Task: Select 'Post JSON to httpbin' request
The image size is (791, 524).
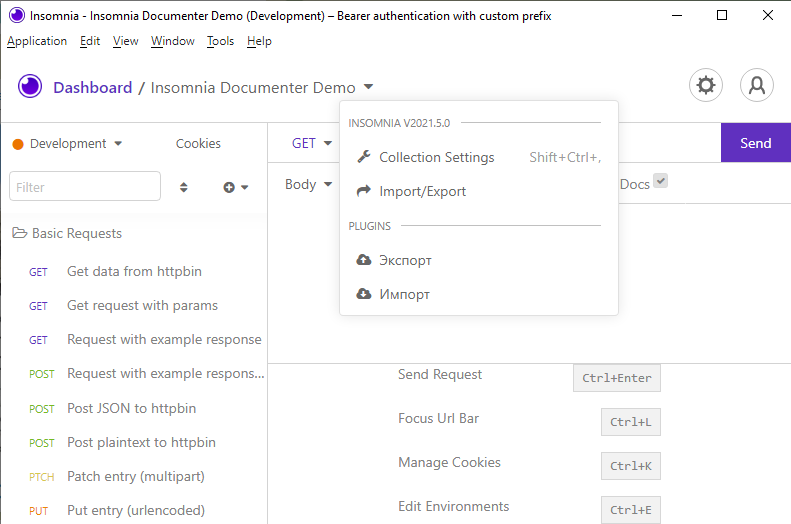Action: tap(134, 408)
